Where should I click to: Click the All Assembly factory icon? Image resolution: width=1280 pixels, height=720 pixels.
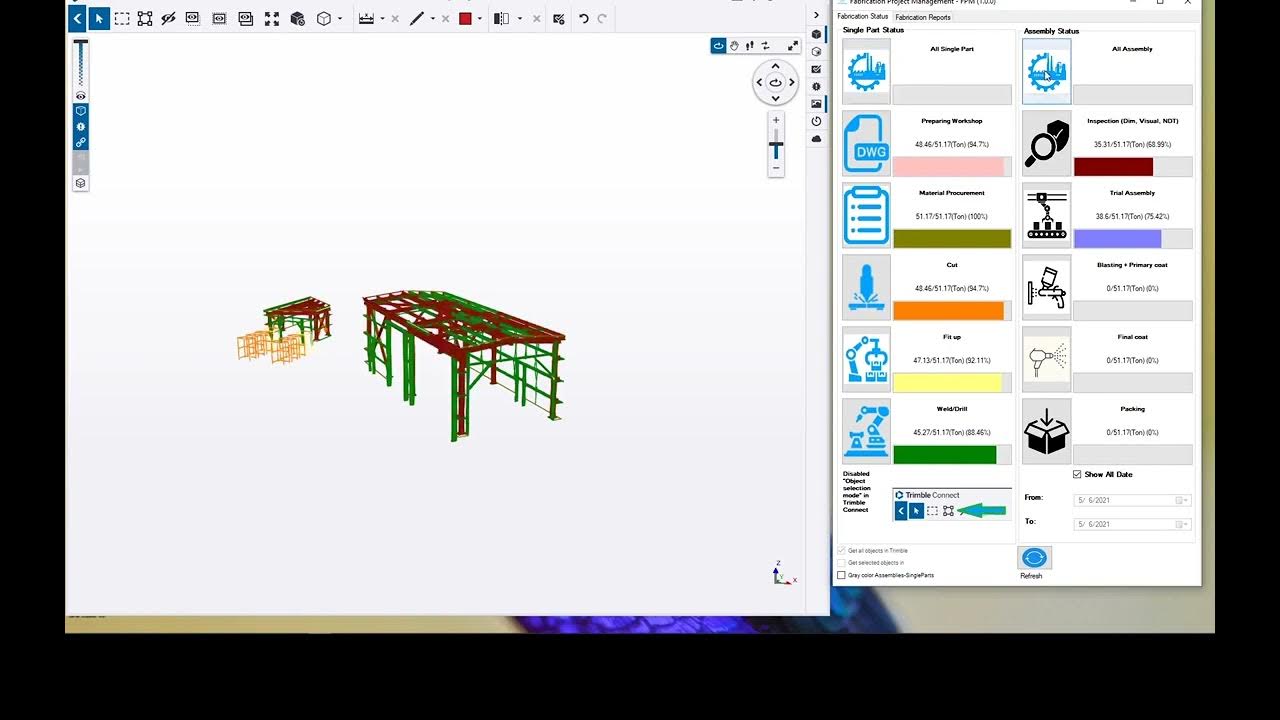click(x=1047, y=71)
